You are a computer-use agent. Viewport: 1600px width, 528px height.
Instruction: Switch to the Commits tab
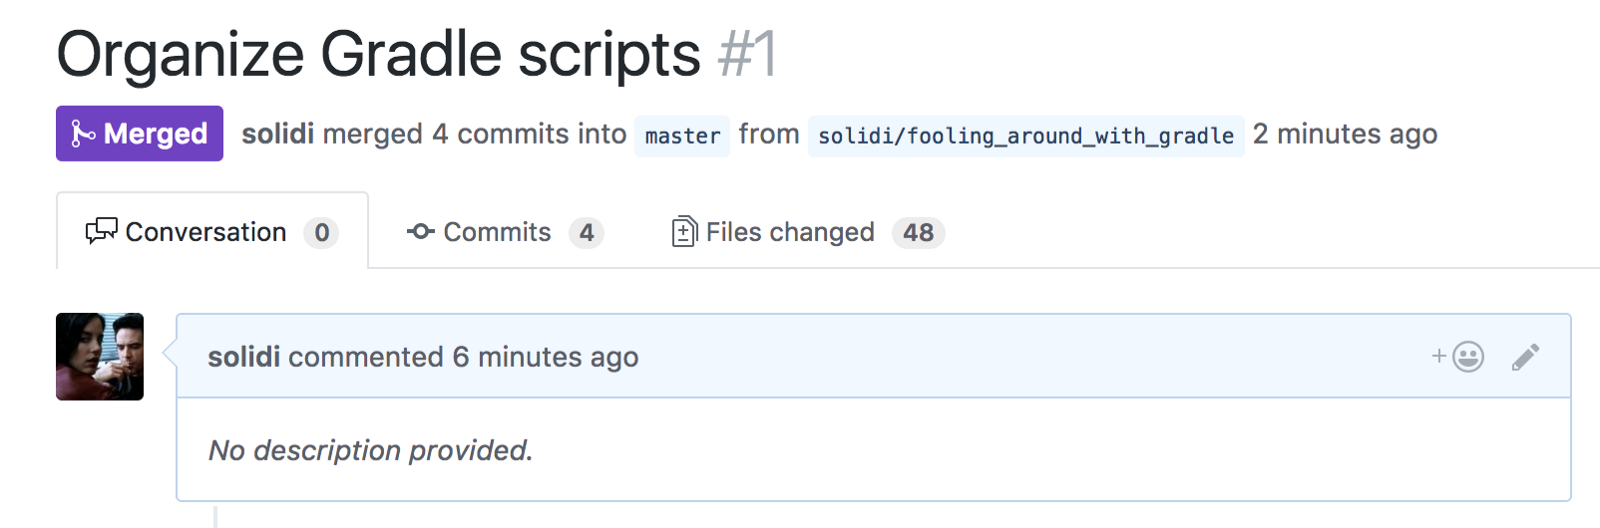[x=497, y=232]
